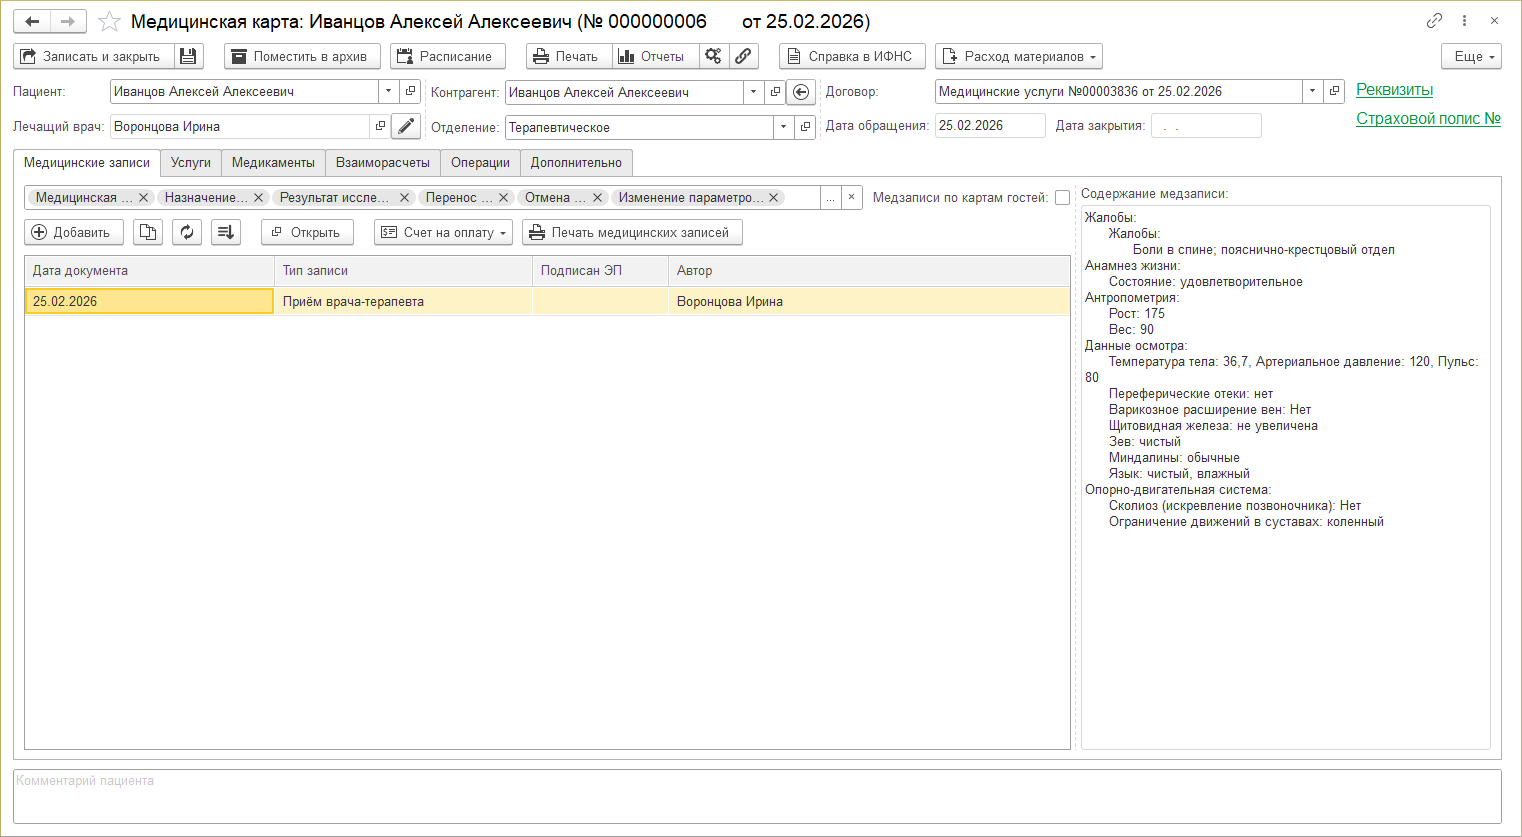Open the Взаиморасчеты tab
Screen dimensions: 1522x837
[382, 162]
